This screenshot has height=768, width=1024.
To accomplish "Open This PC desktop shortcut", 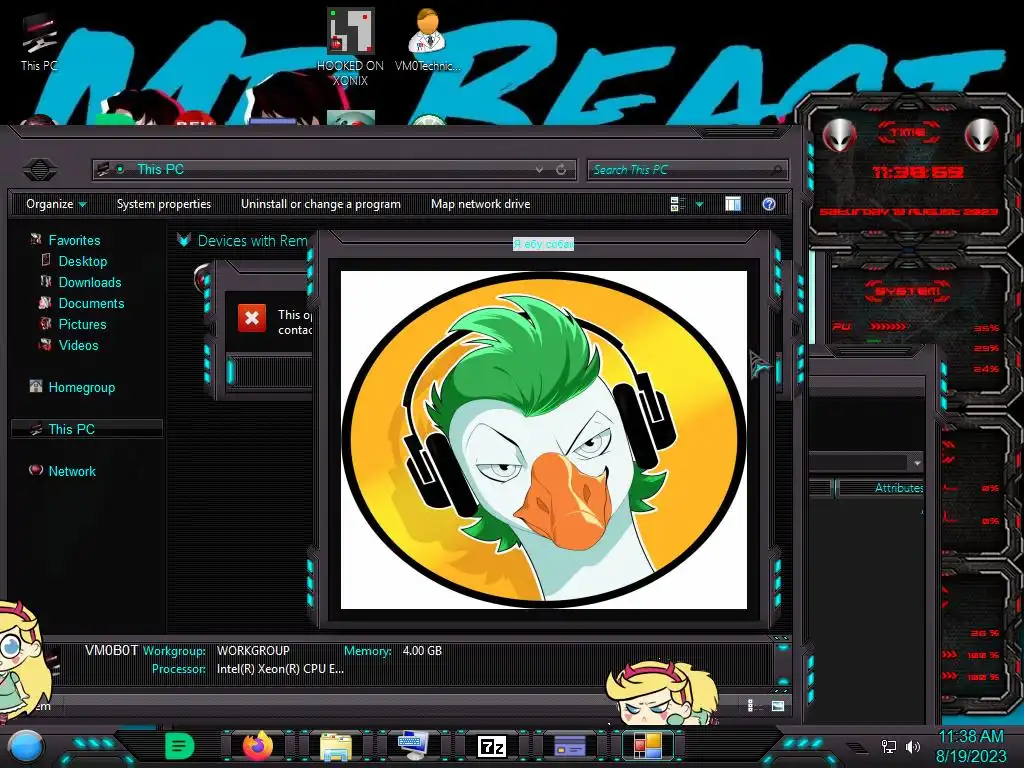I will [x=39, y=40].
